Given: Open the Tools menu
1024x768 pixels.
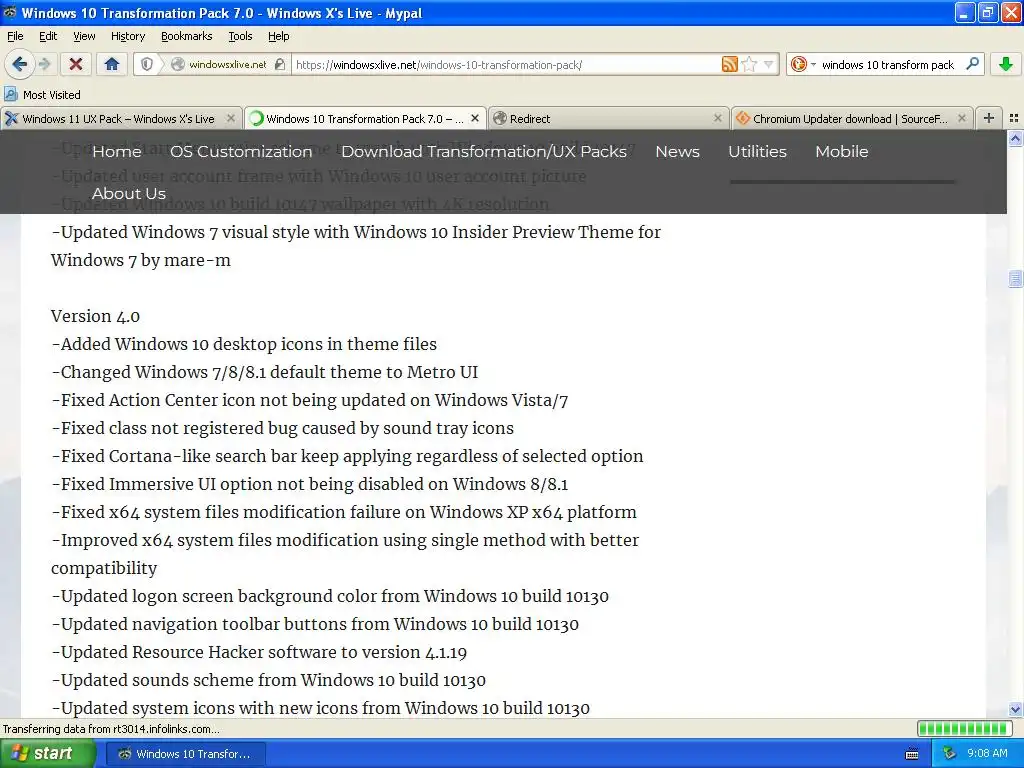Looking at the screenshot, I should pos(240,36).
